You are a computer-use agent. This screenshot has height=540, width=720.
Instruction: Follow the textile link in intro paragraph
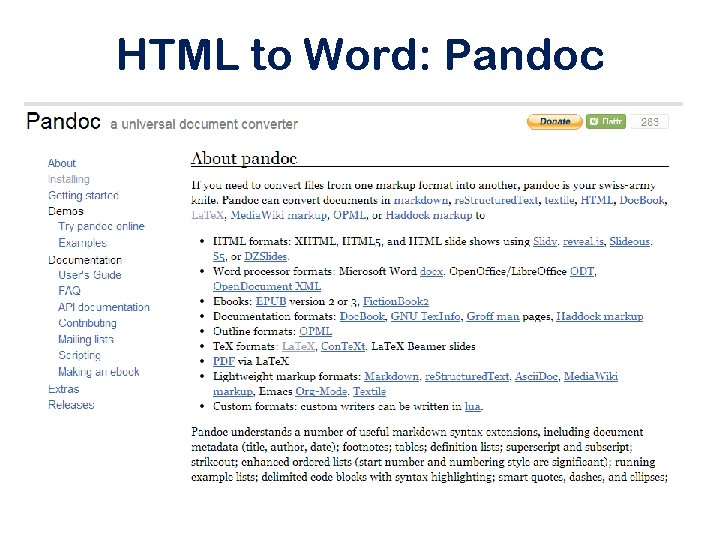559,200
